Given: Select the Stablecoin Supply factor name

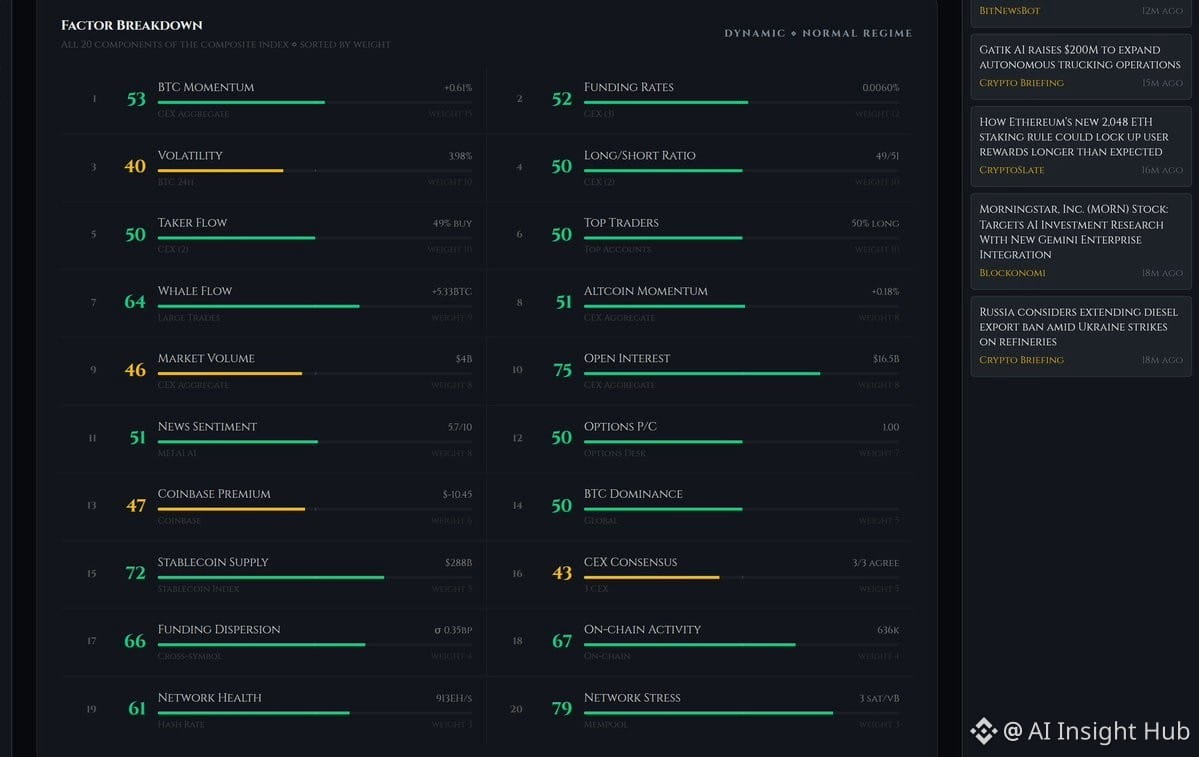Looking at the screenshot, I should click(213, 562).
